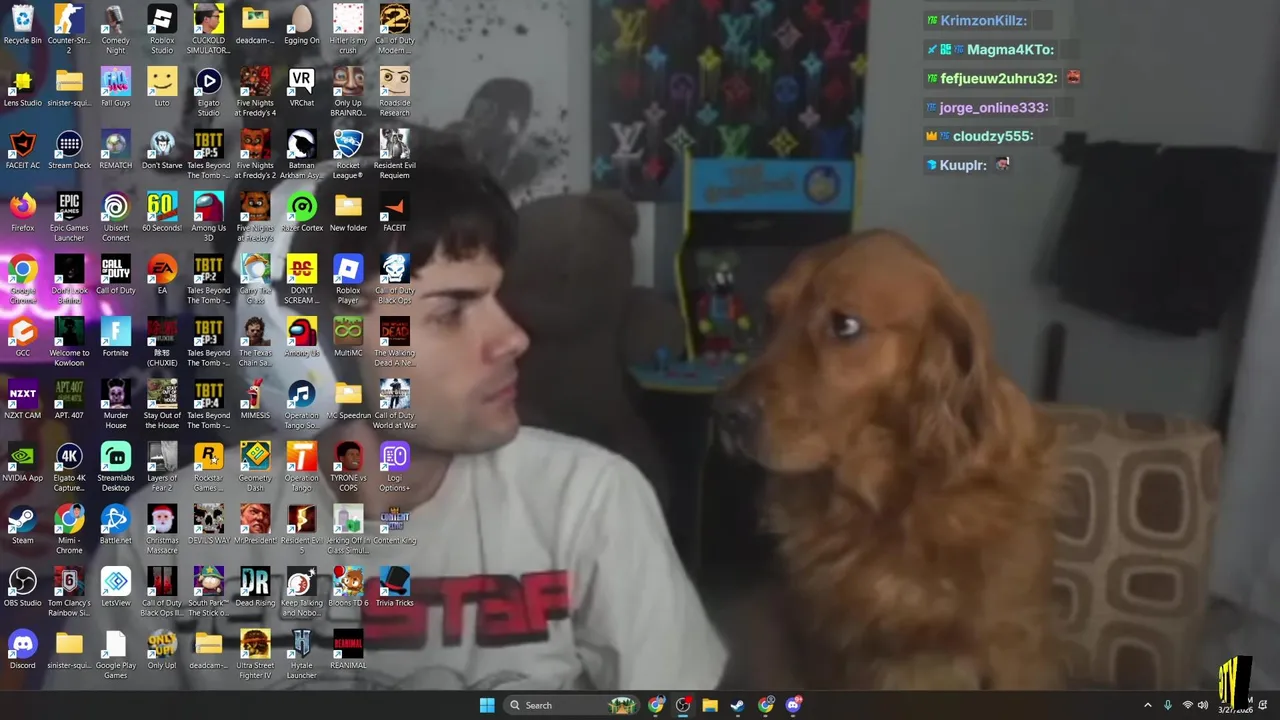Image resolution: width=1280 pixels, height=720 pixels.
Task: Open the Egging On desktop shortcut
Action: 301,25
